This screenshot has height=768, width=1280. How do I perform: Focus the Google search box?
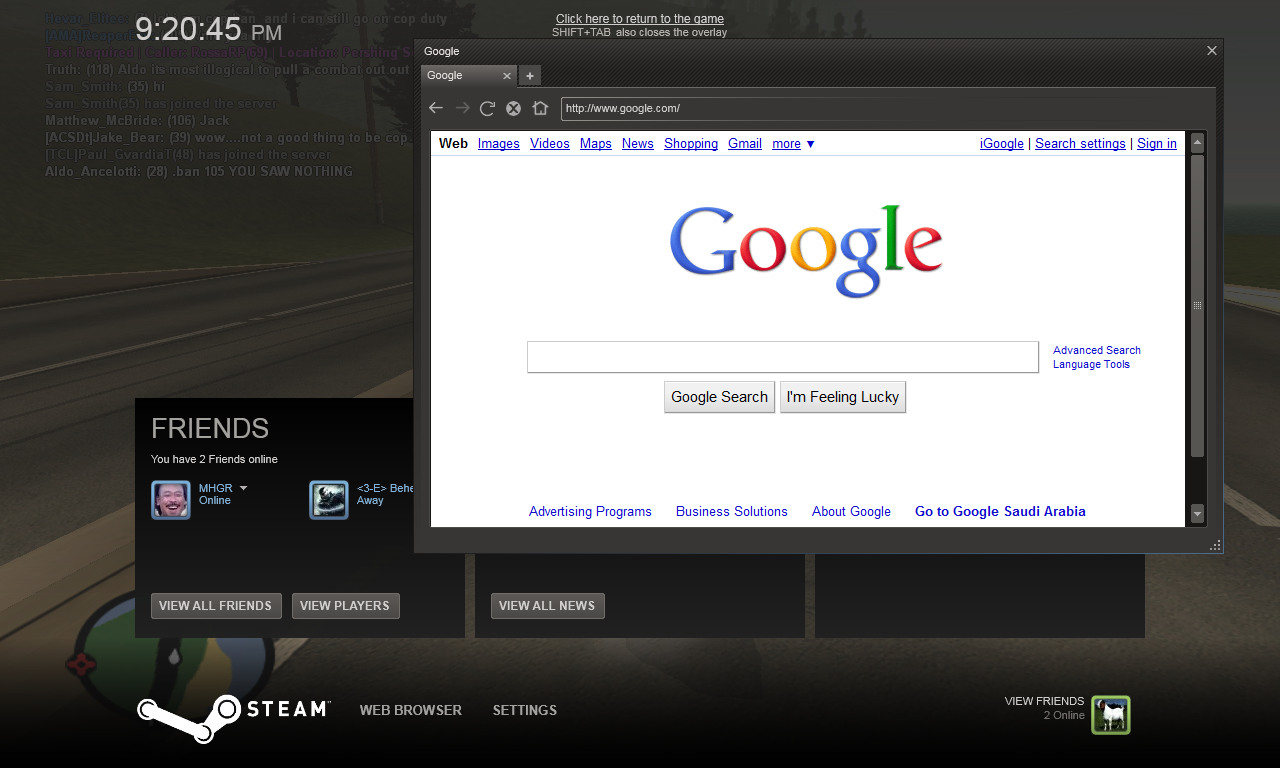[x=783, y=357]
